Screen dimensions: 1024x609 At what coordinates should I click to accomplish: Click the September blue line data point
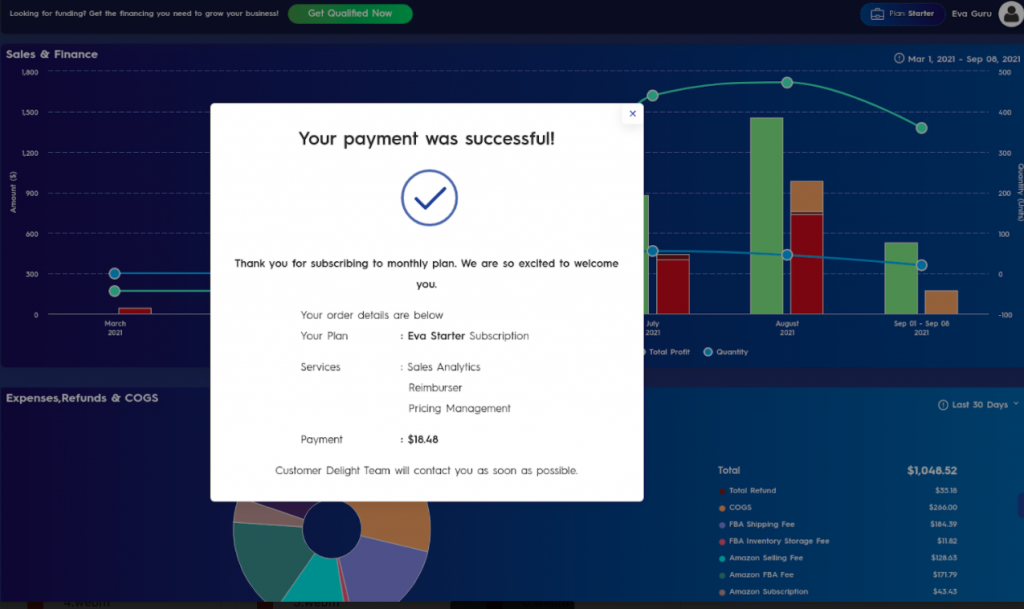(921, 265)
